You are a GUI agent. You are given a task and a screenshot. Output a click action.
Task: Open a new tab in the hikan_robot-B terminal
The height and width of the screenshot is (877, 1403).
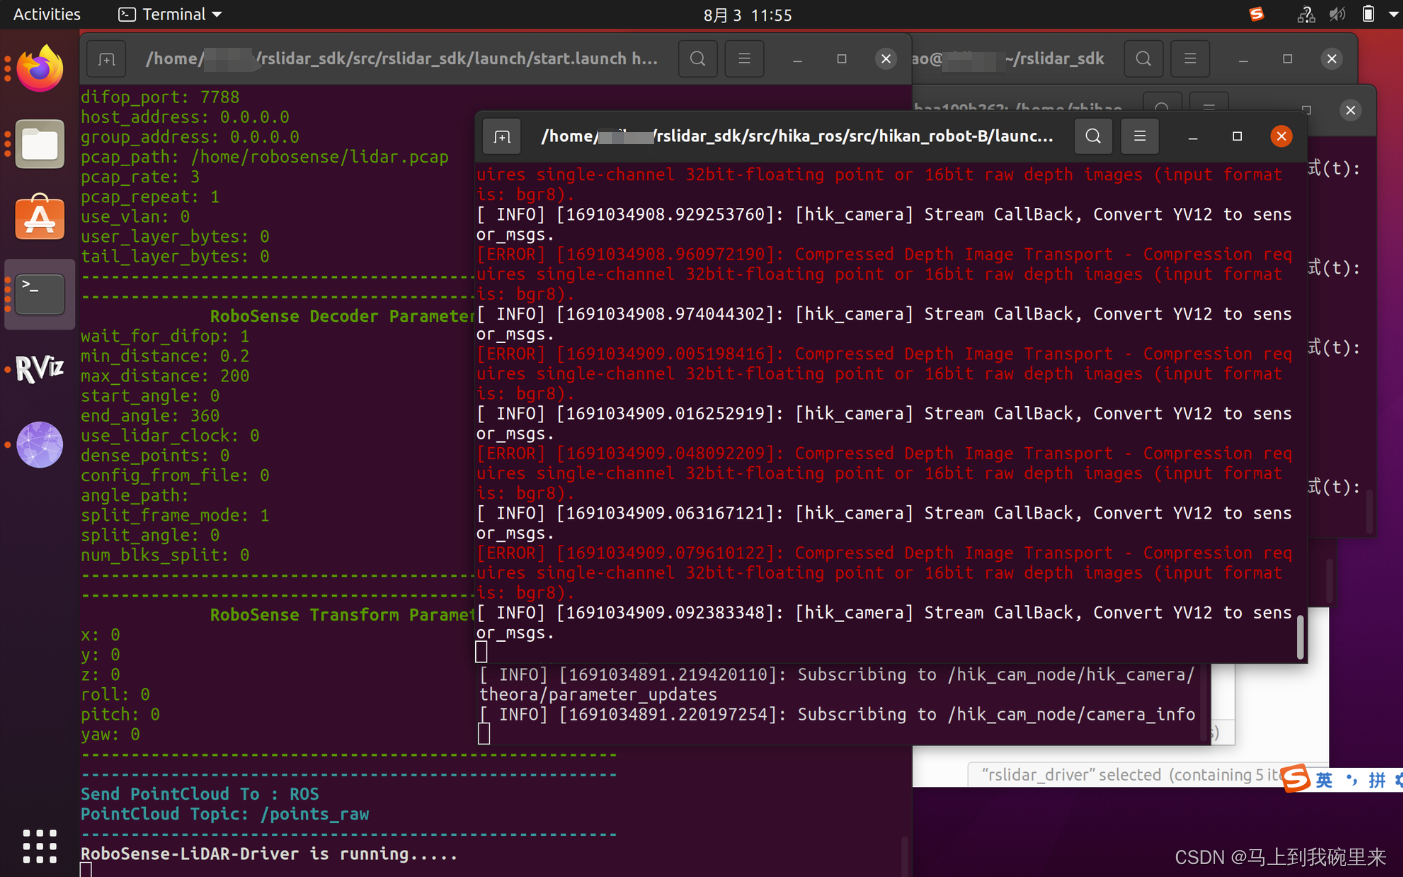pyautogui.click(x=502, y=136)
